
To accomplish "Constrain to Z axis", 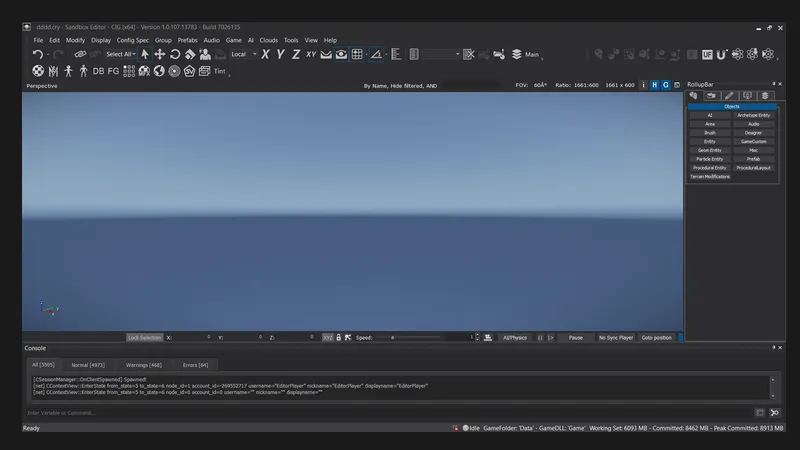I will coord(296,54).
